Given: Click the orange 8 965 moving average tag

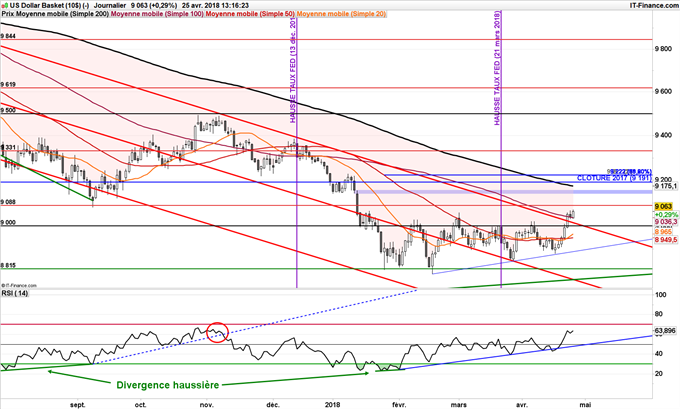Looking at the screenshot, I should (664, 232).
